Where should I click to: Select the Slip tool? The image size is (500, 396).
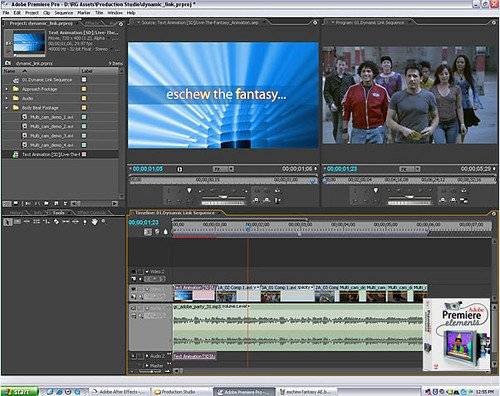coord(66,221)
